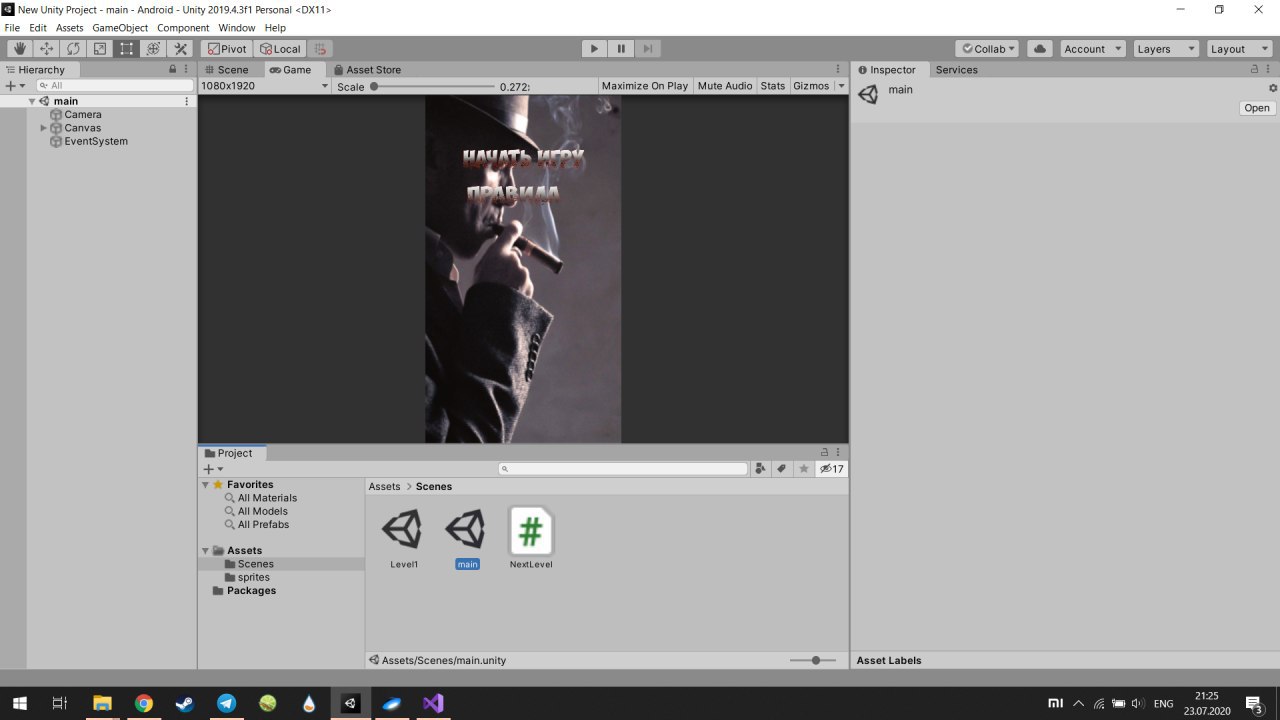The height and width of the screenshot is (720, 1280).
Task: Open the Edit menu
Action: [x=38, y=28]
